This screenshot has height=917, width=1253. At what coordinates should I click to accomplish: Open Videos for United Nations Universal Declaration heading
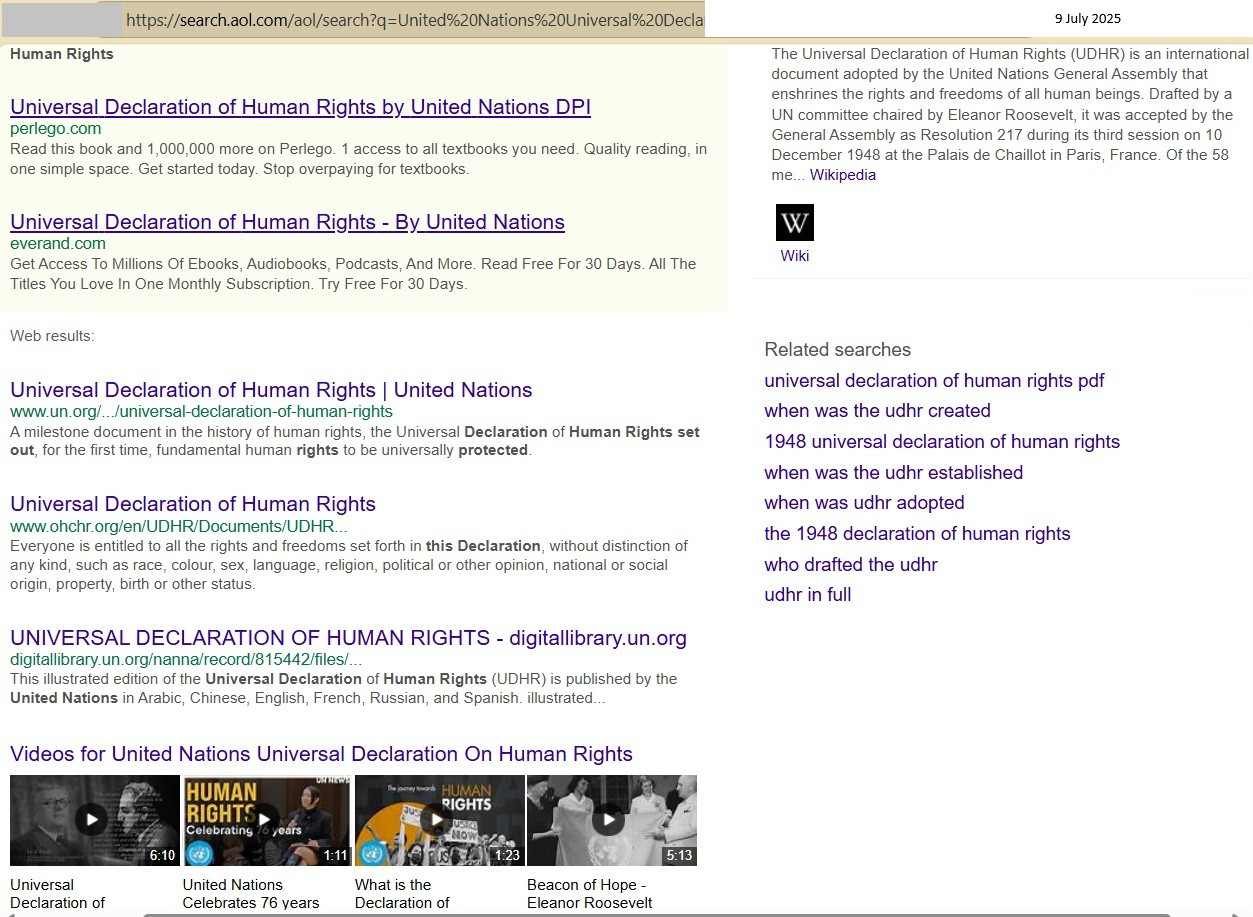pyautogui.click(x=321, y=754)
